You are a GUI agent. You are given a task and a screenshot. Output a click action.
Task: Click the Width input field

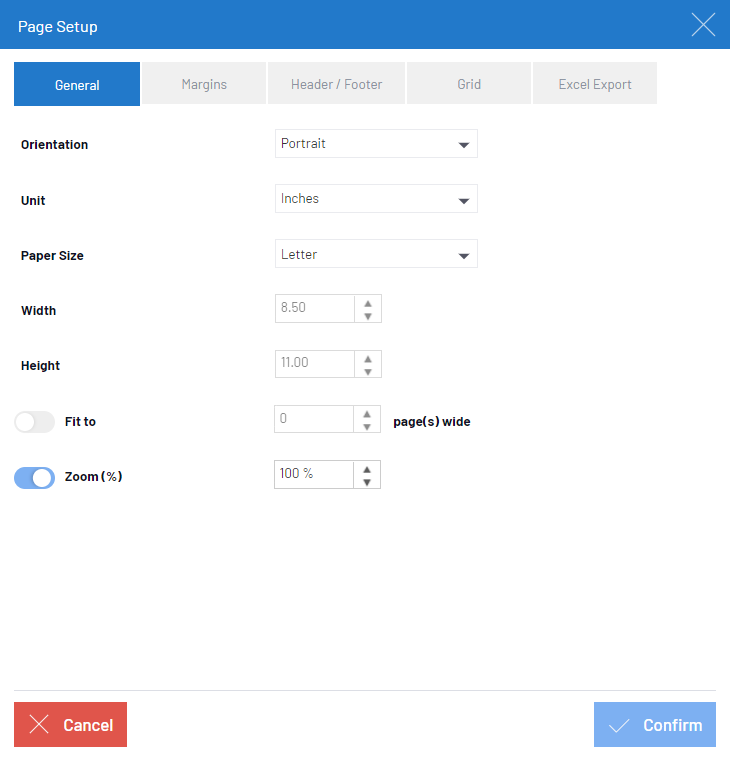(x=315, y=308)
